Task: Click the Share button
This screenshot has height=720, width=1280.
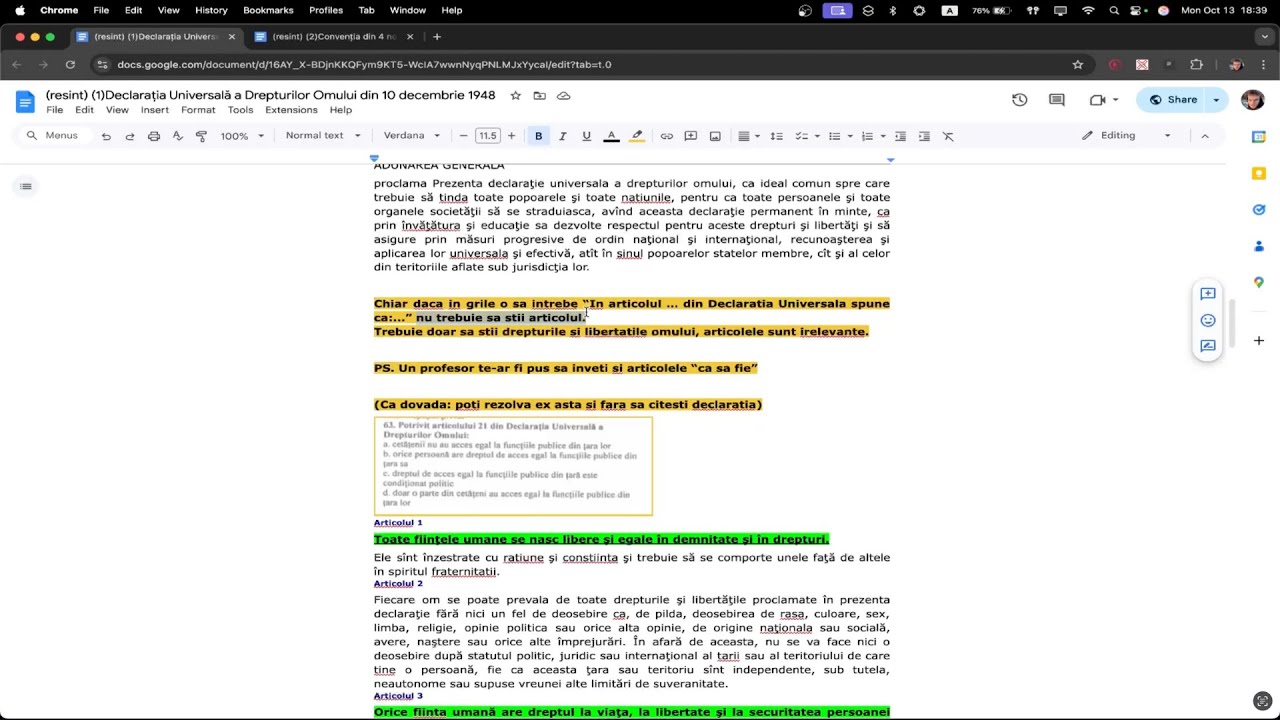Action: coord(1173,100)
